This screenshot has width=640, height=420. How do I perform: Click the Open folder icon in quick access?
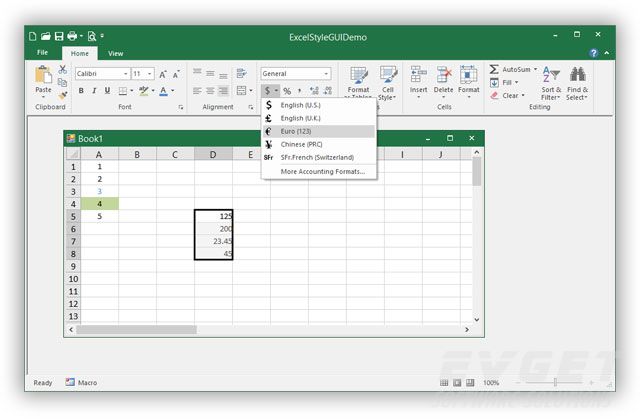click(x=45, y=37)
